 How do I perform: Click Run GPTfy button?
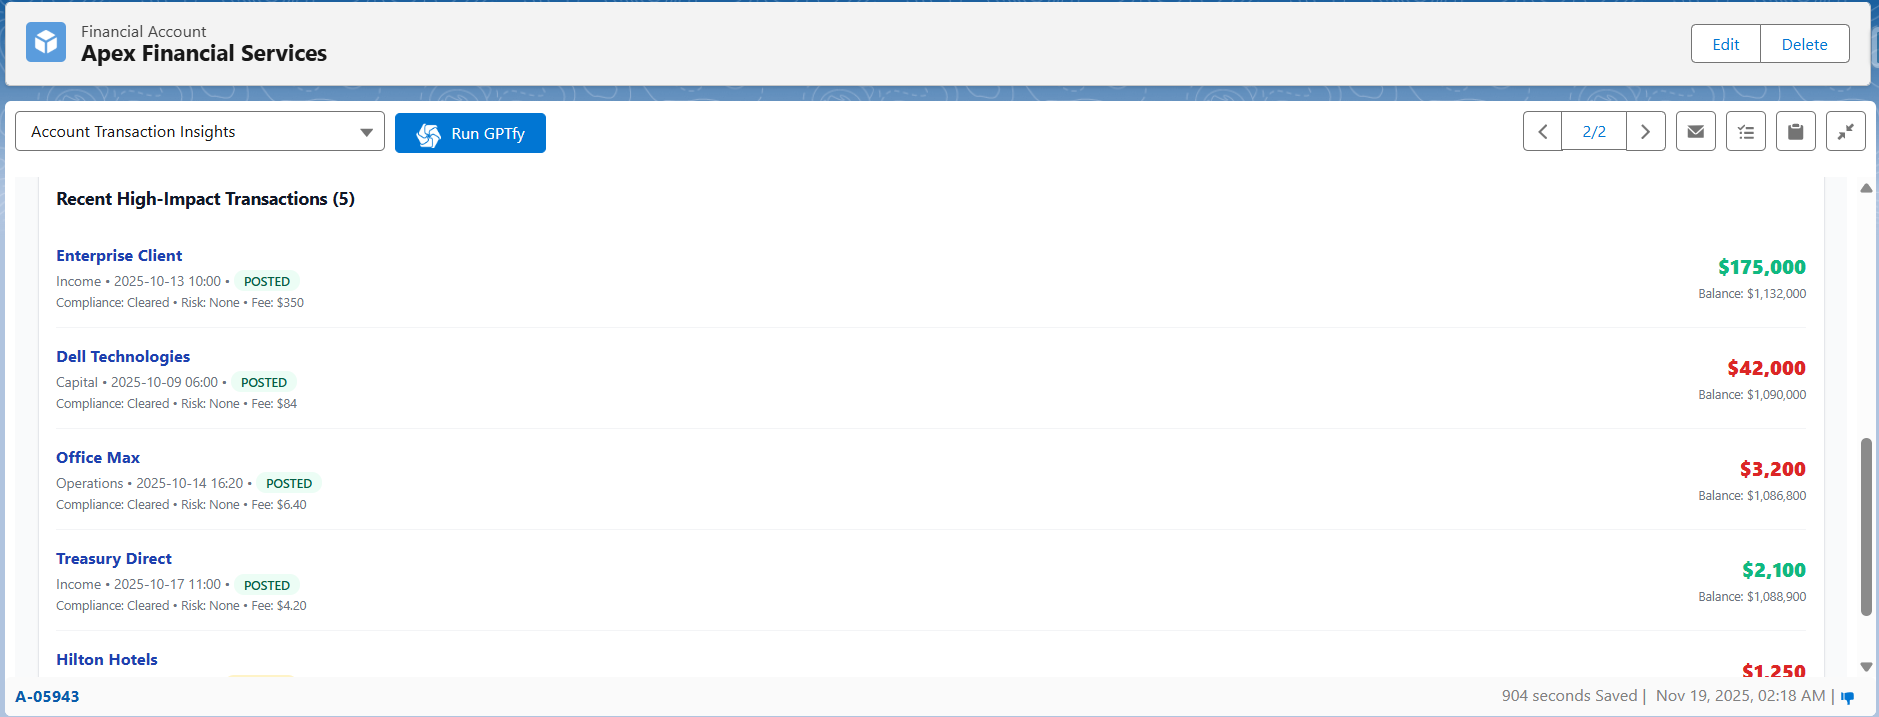[x=470, y=133]
